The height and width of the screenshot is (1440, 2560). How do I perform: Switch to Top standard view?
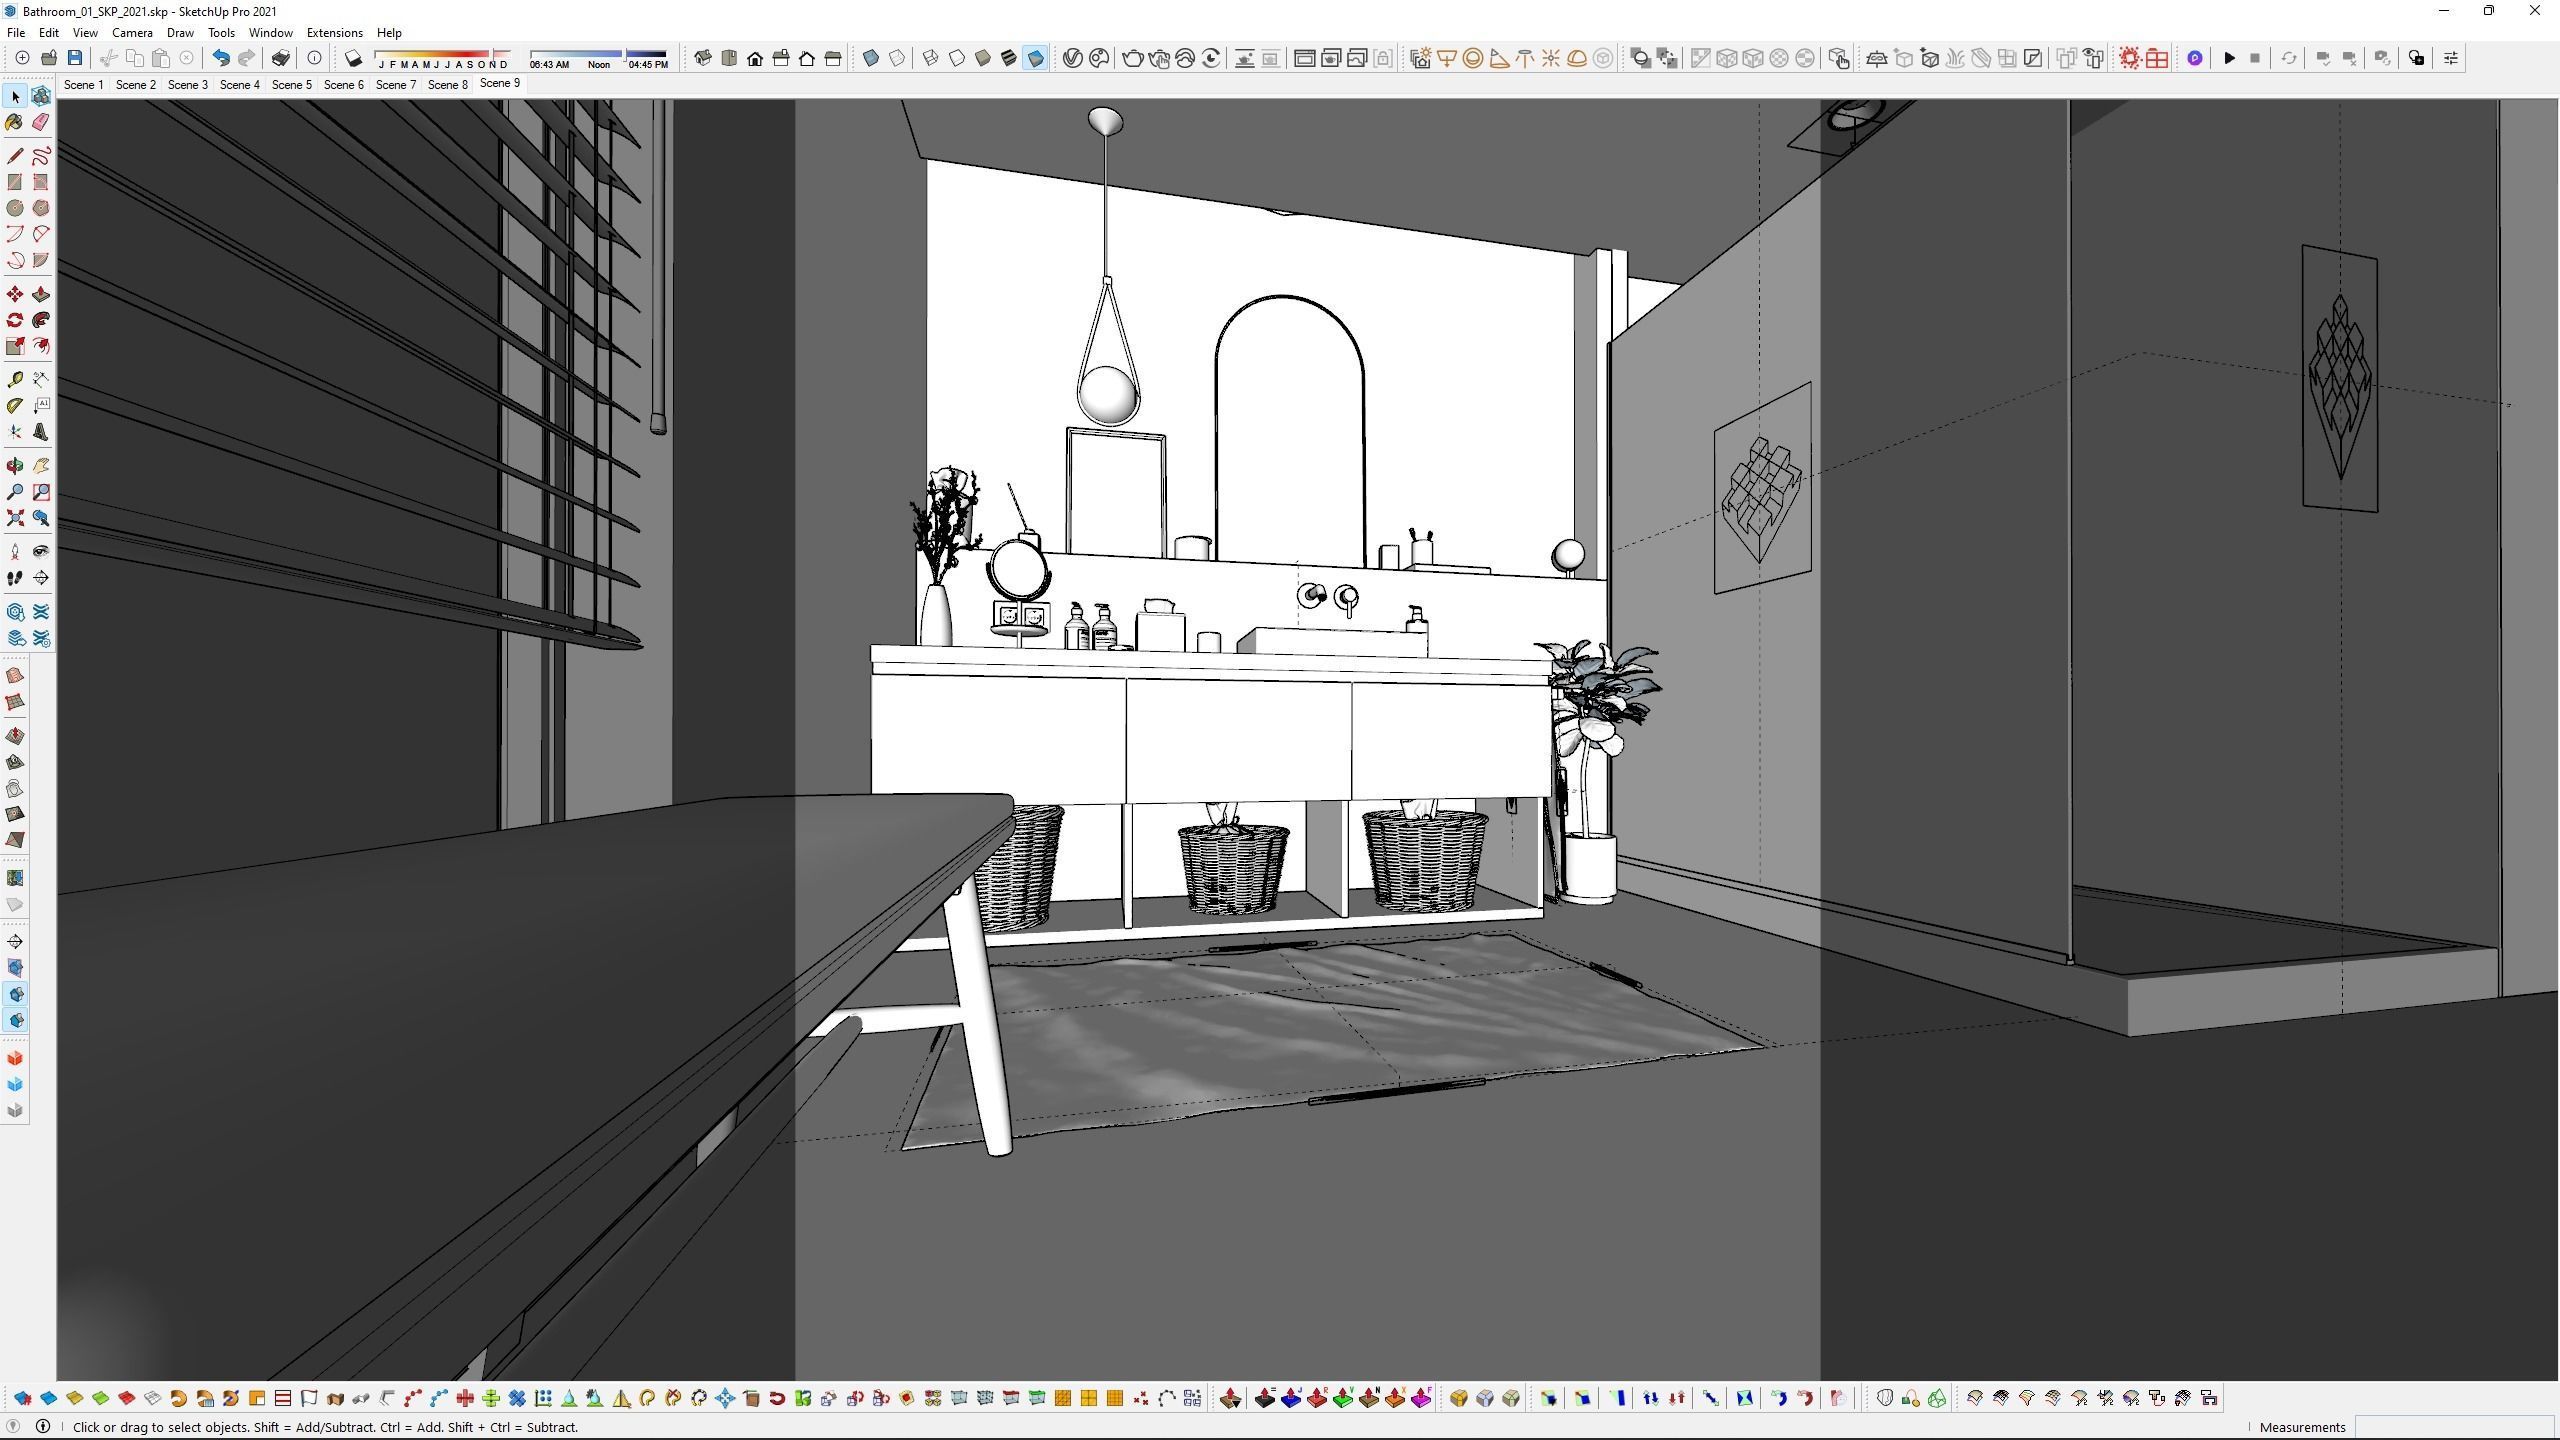(729, 58)
